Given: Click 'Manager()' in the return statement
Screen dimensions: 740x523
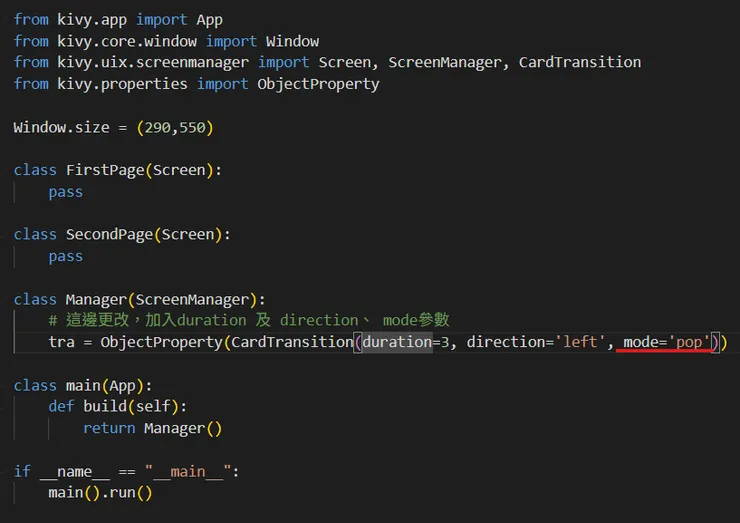Looking at the screenshot, I should [183, 428].
